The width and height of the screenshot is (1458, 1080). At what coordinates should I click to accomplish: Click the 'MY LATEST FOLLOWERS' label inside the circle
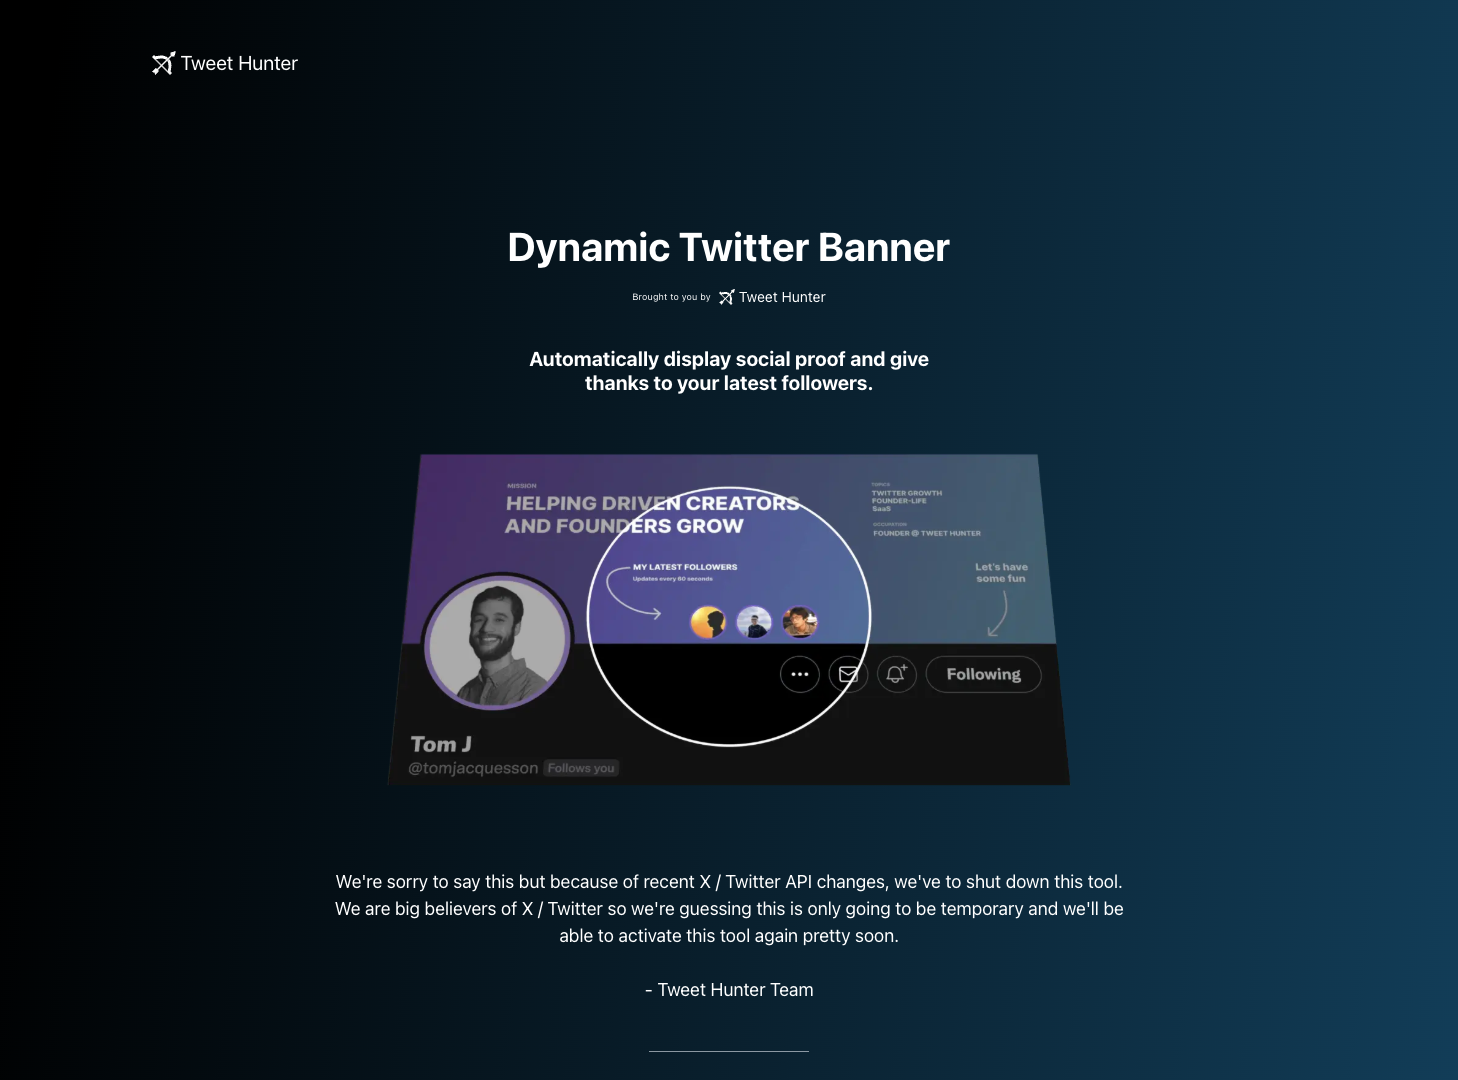(x=685, y=566)
